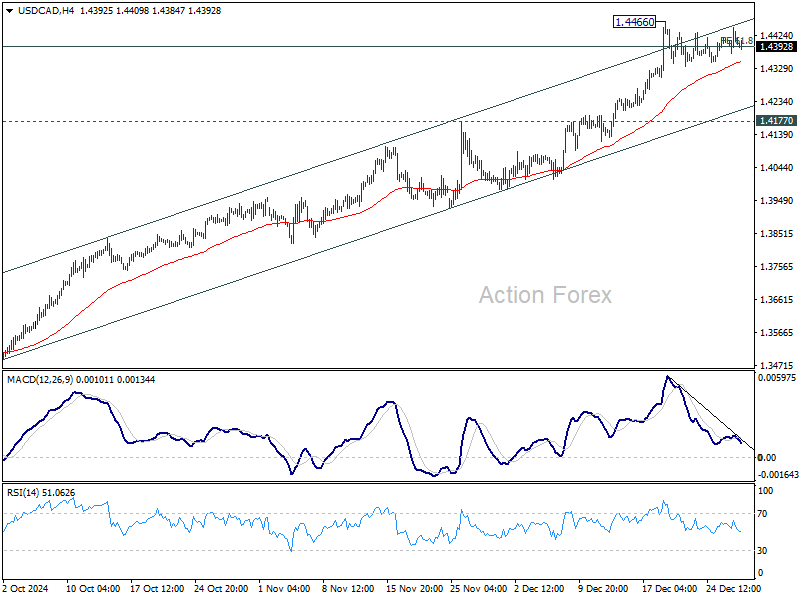This screenshot has width=800, height=600.
Task: Click the 1.38515 price axis label
Action: pos(777,234)
